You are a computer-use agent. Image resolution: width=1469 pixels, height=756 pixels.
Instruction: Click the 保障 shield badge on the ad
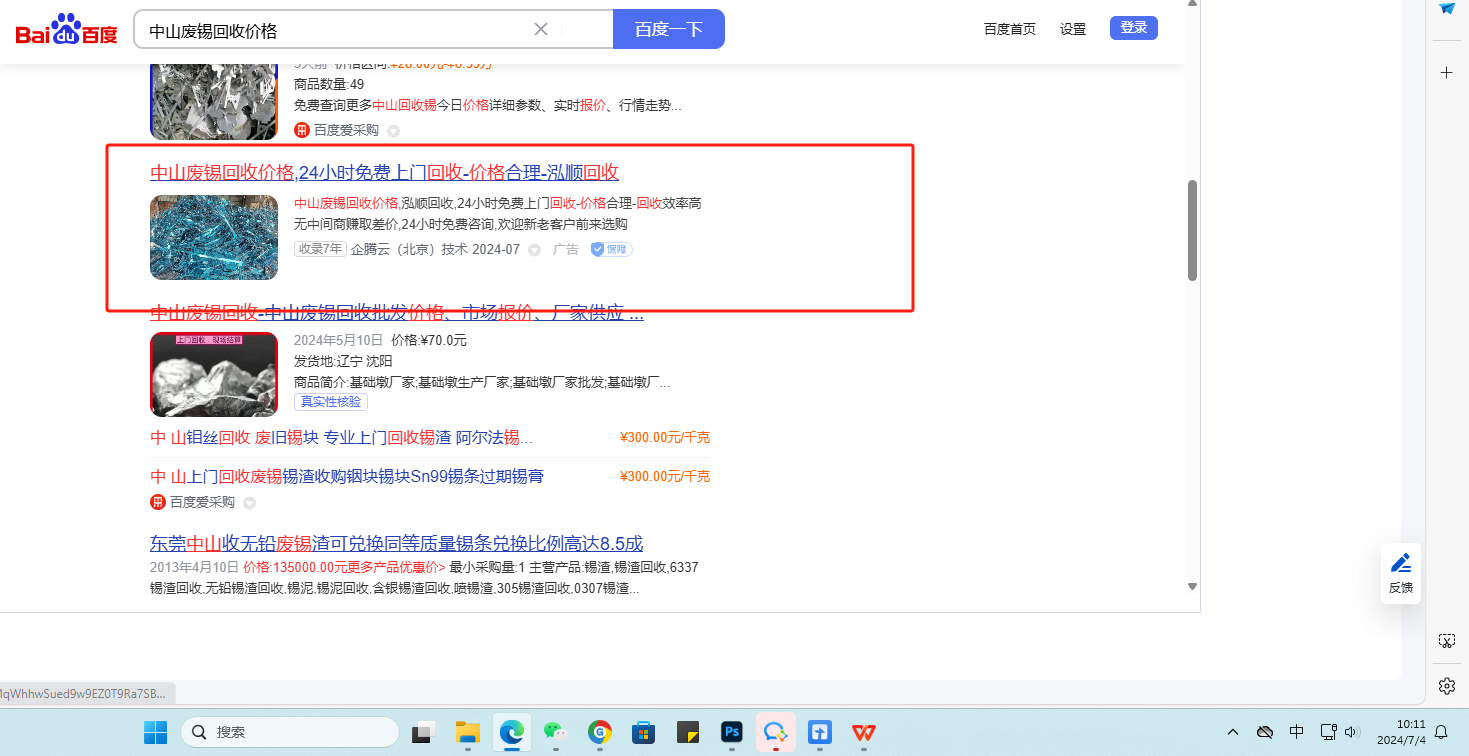point(611,249)
